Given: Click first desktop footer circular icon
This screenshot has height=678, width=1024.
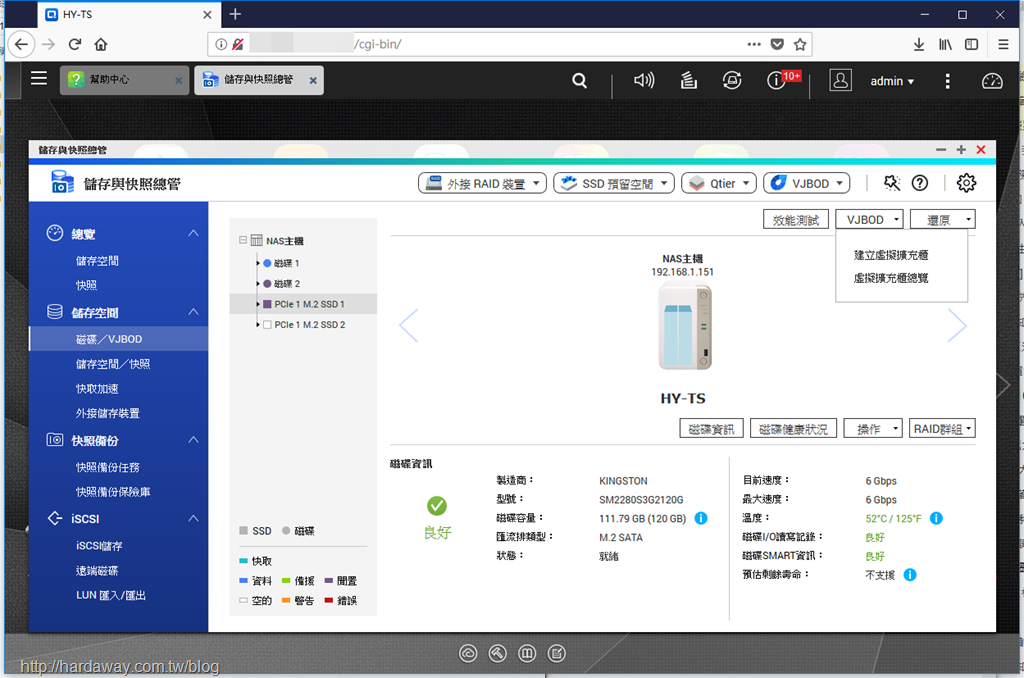Looking at the screenshot, I should [x=468, y=653].
